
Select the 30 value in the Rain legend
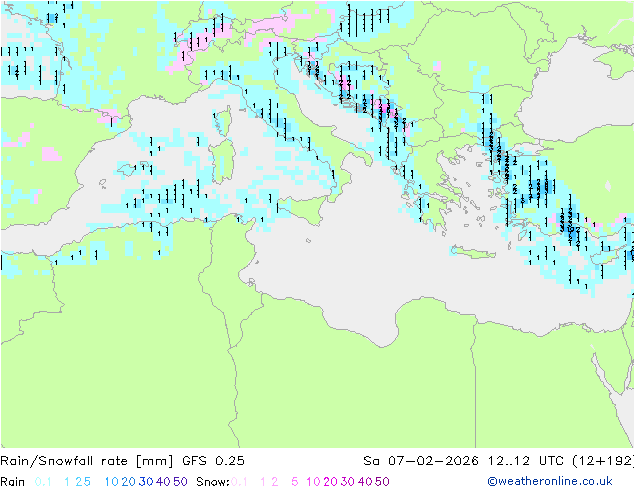point(146,482)
